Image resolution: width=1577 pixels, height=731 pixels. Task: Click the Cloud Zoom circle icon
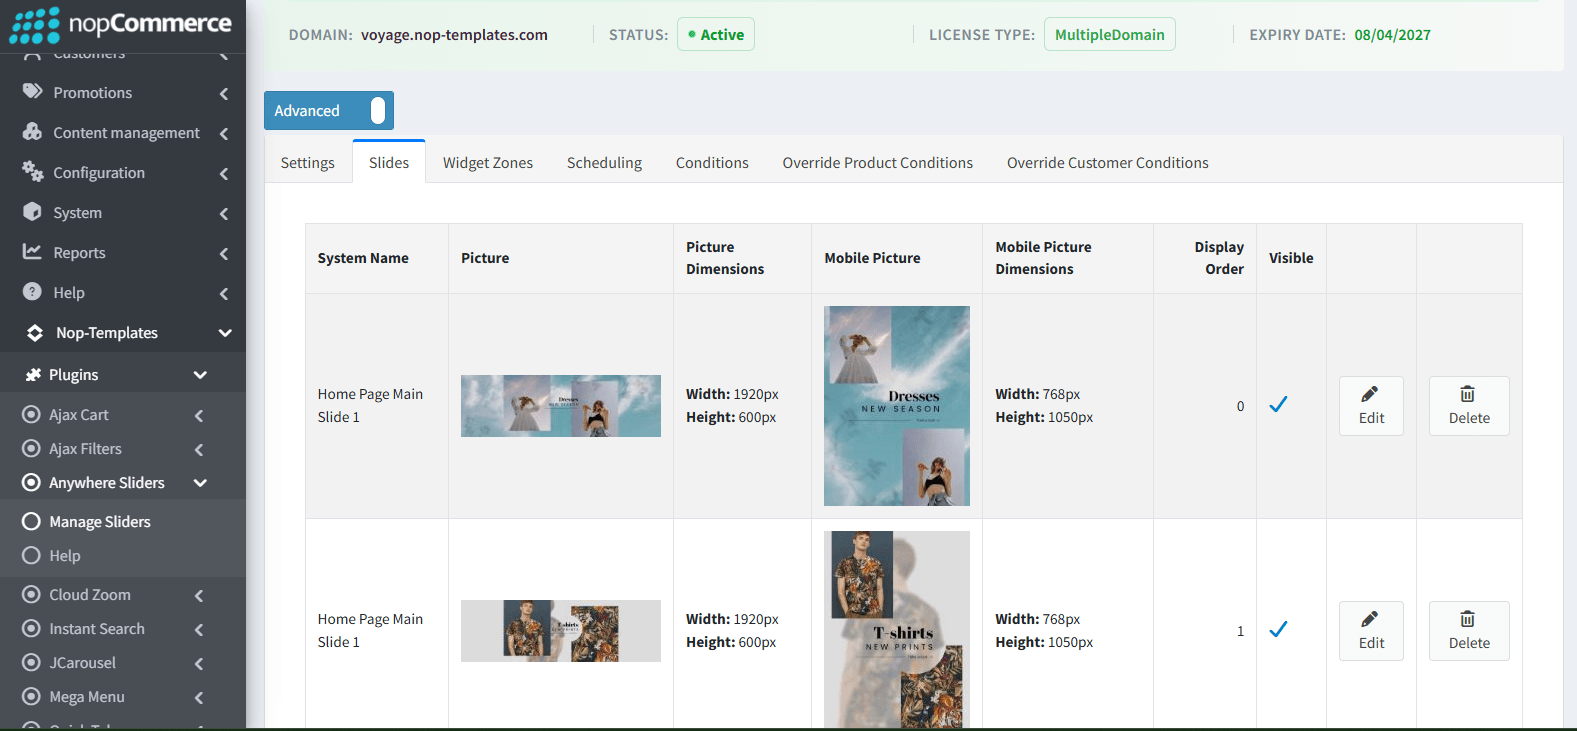(x=31, y=594)
